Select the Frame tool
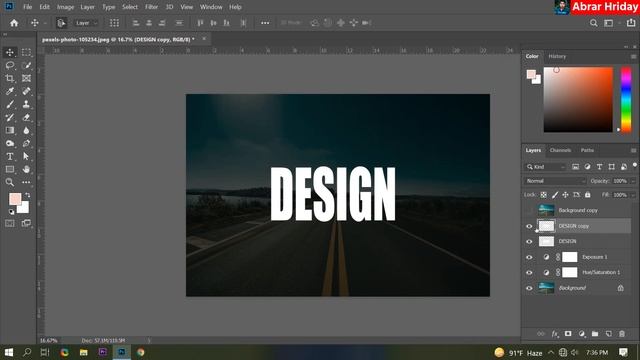The height and width of the screenshot is (360, 640). tap(26, 78)
